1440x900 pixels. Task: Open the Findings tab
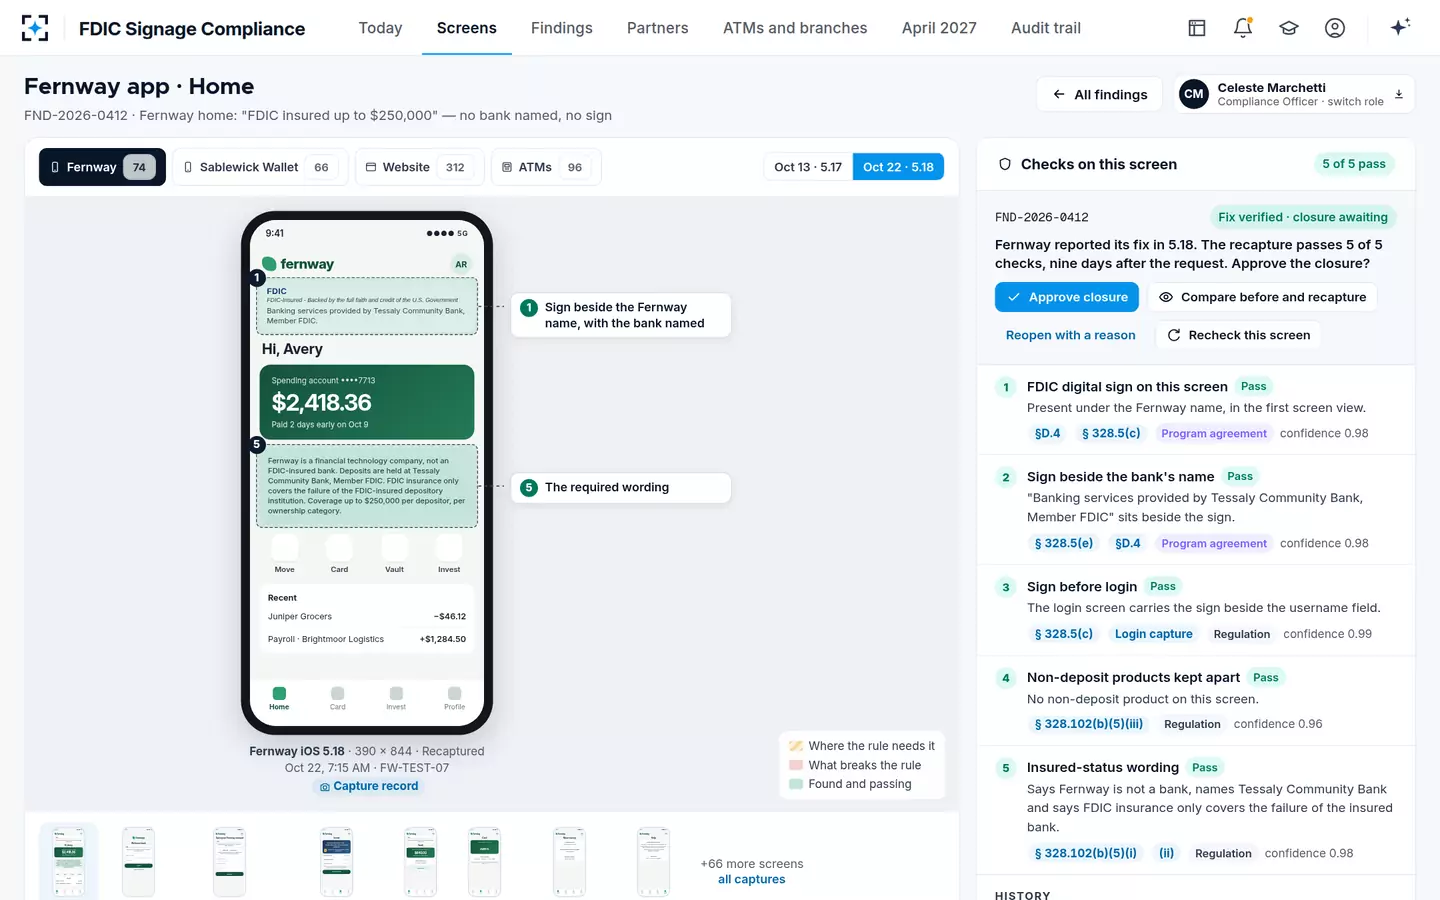(562, 28)
